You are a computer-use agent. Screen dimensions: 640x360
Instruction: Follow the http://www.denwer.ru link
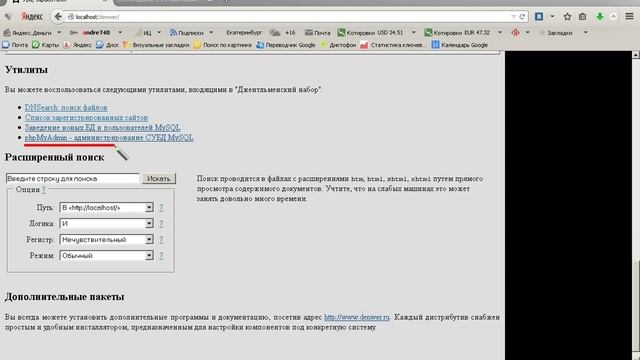coord(357,317)
